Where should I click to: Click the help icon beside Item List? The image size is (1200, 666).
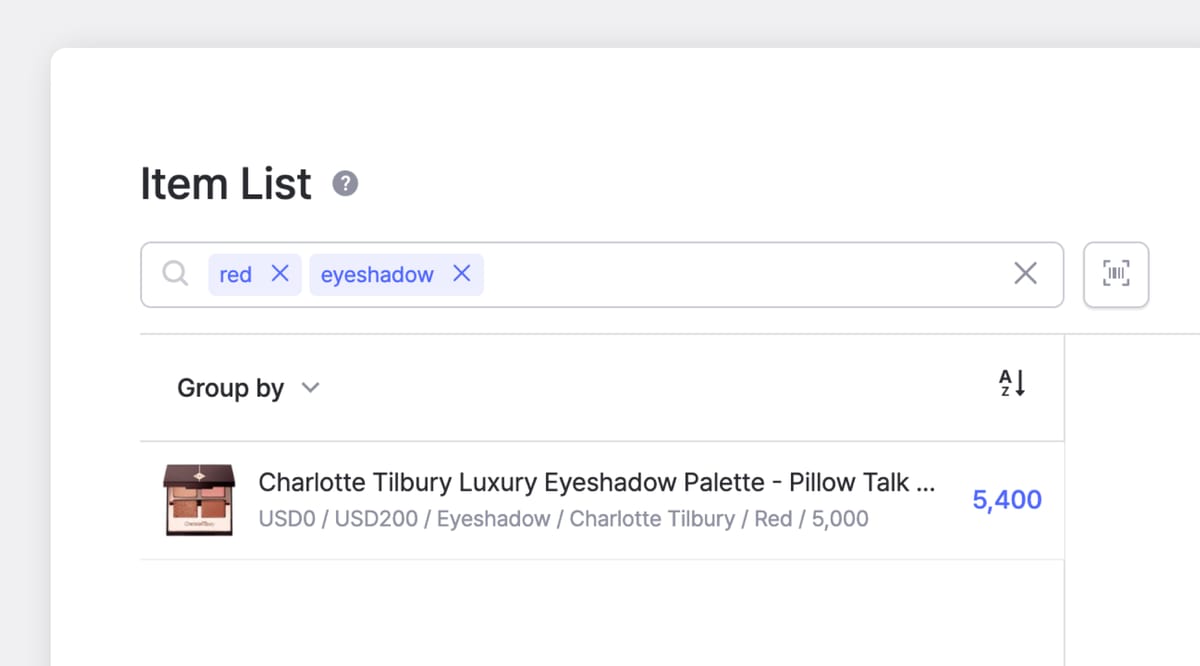(345, 184)
